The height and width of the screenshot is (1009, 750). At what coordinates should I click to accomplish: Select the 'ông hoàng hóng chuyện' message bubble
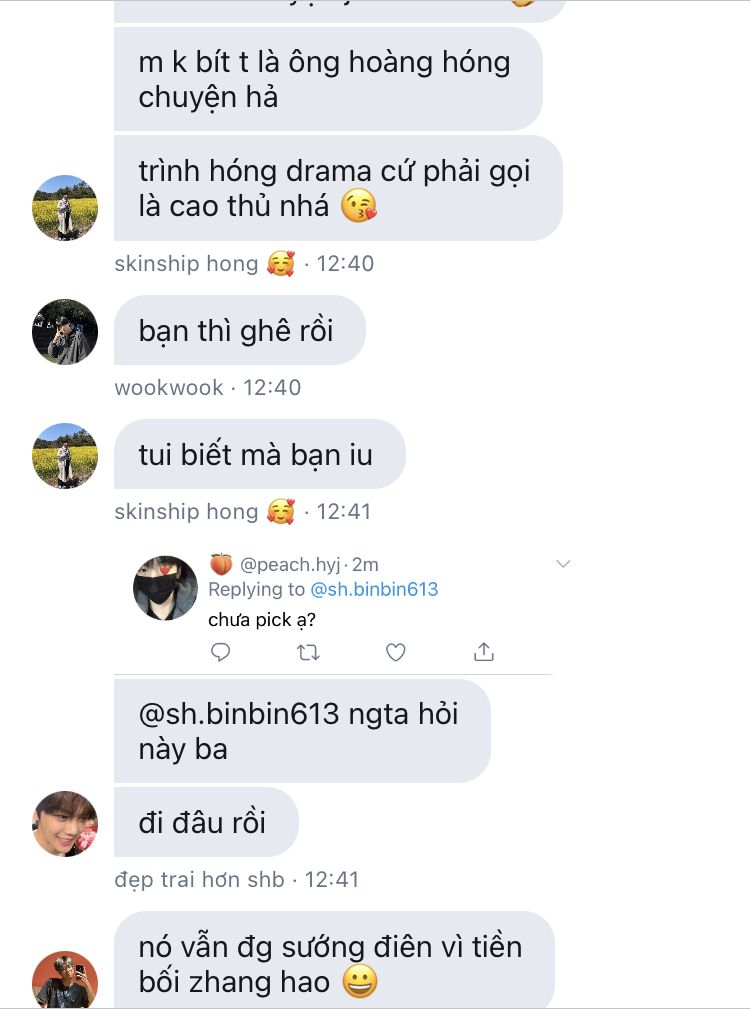click(x=328, y=79)
